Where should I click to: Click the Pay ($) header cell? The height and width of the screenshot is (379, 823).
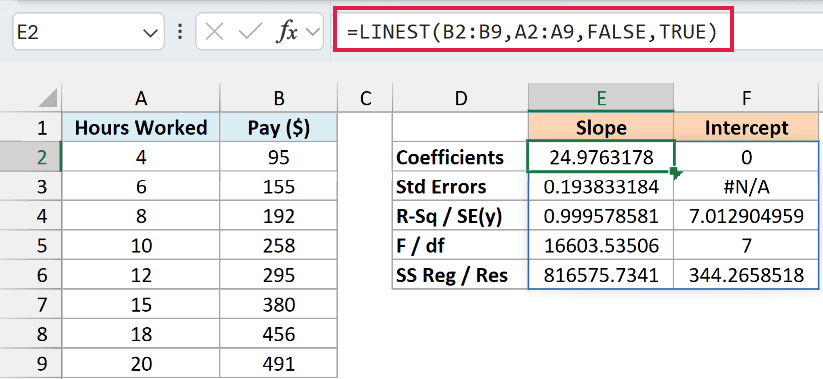tap(279, 128)
